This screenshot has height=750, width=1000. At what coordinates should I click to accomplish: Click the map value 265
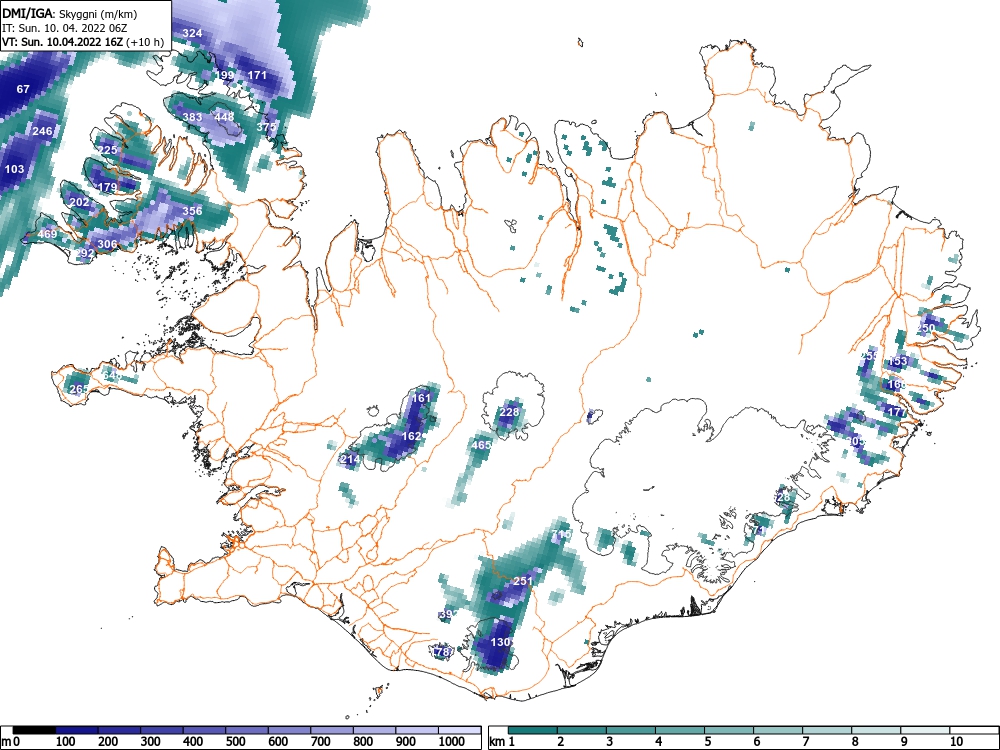[x=79, y=389]
